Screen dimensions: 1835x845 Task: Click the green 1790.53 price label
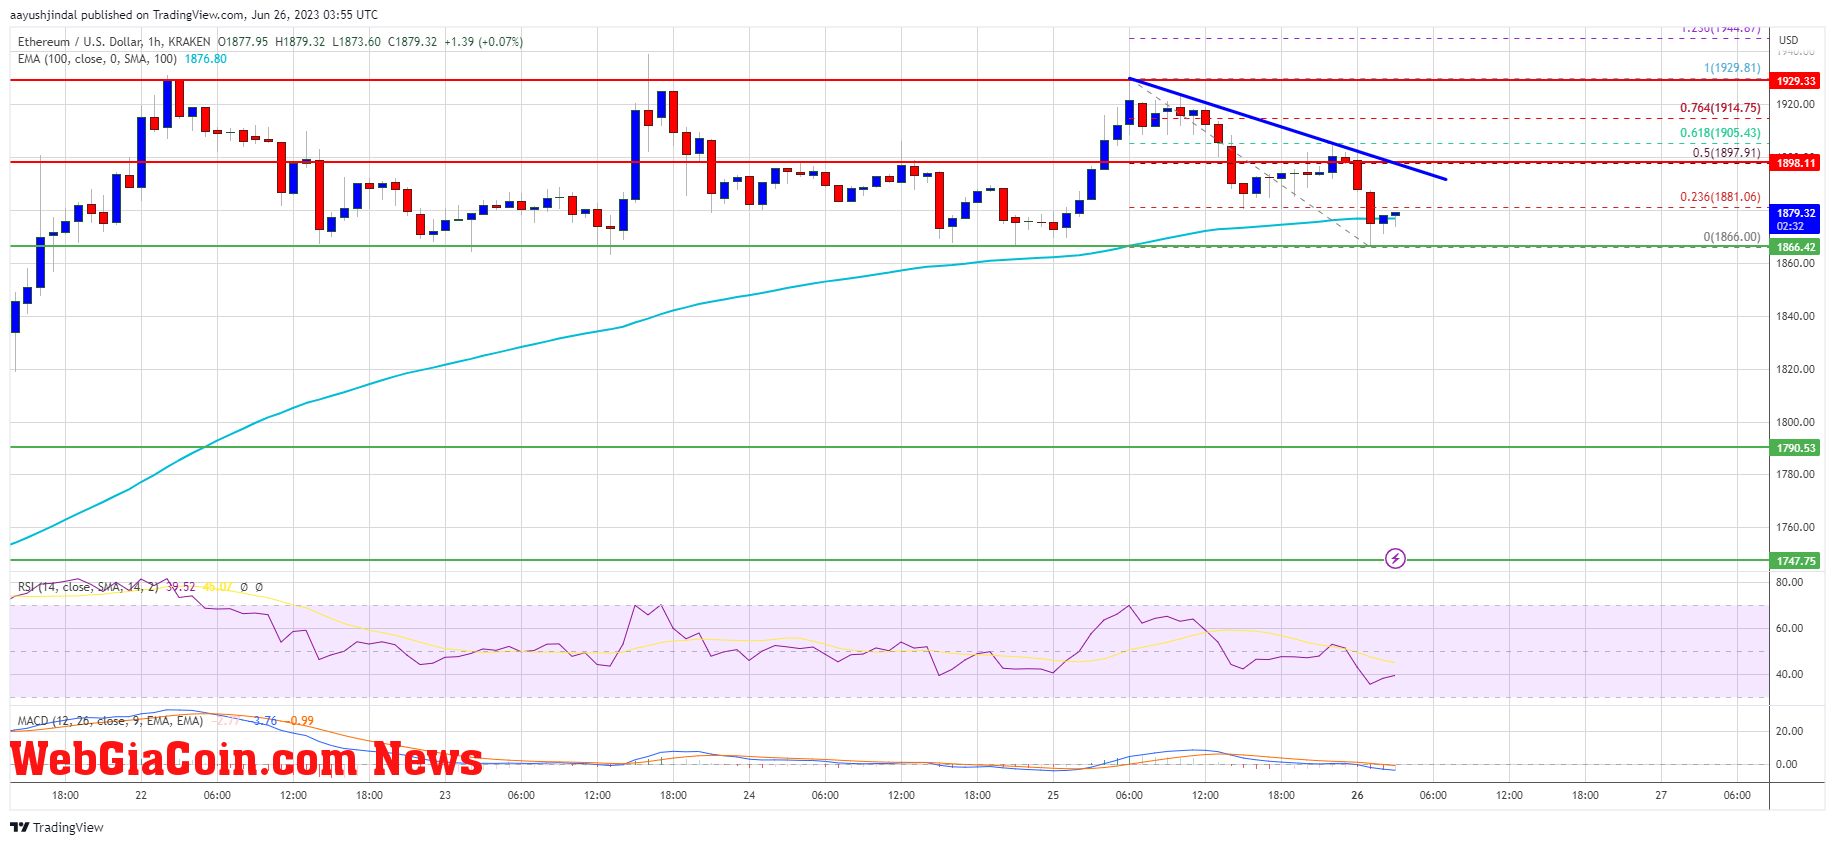click(1796, 448)
